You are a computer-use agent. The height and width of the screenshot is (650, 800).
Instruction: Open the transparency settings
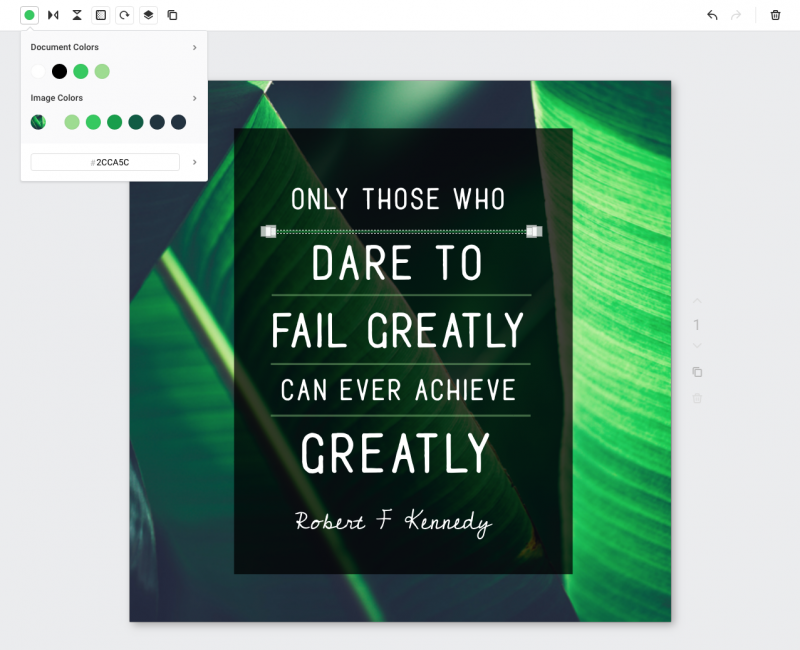click(x=101, y=15)
